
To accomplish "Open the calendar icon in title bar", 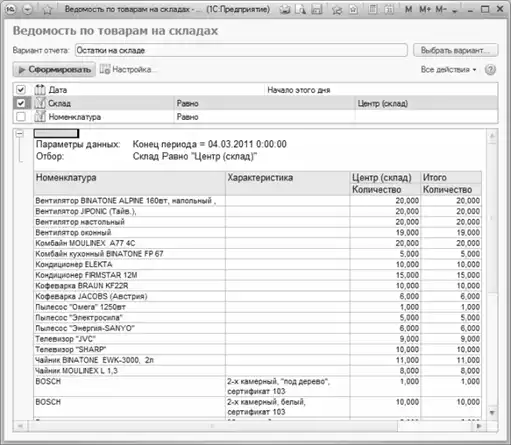I will click(389, 9).
